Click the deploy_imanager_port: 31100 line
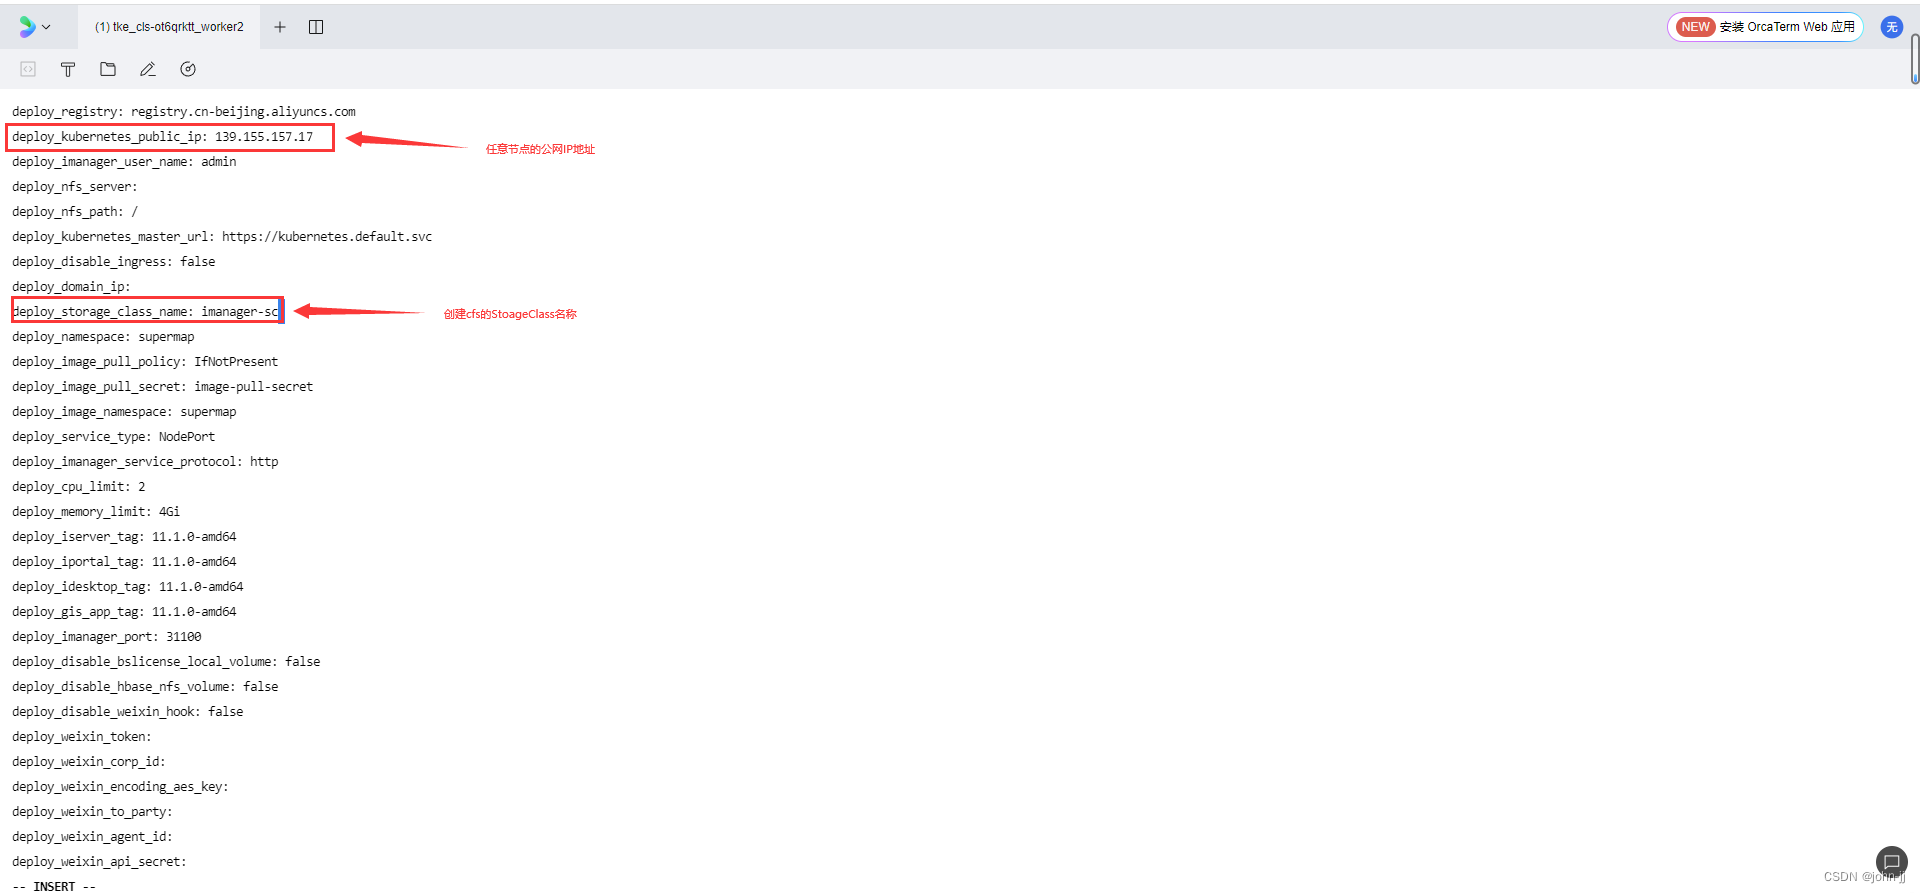This screenshot has height=893, width=1920. click(x=107, y=636)
